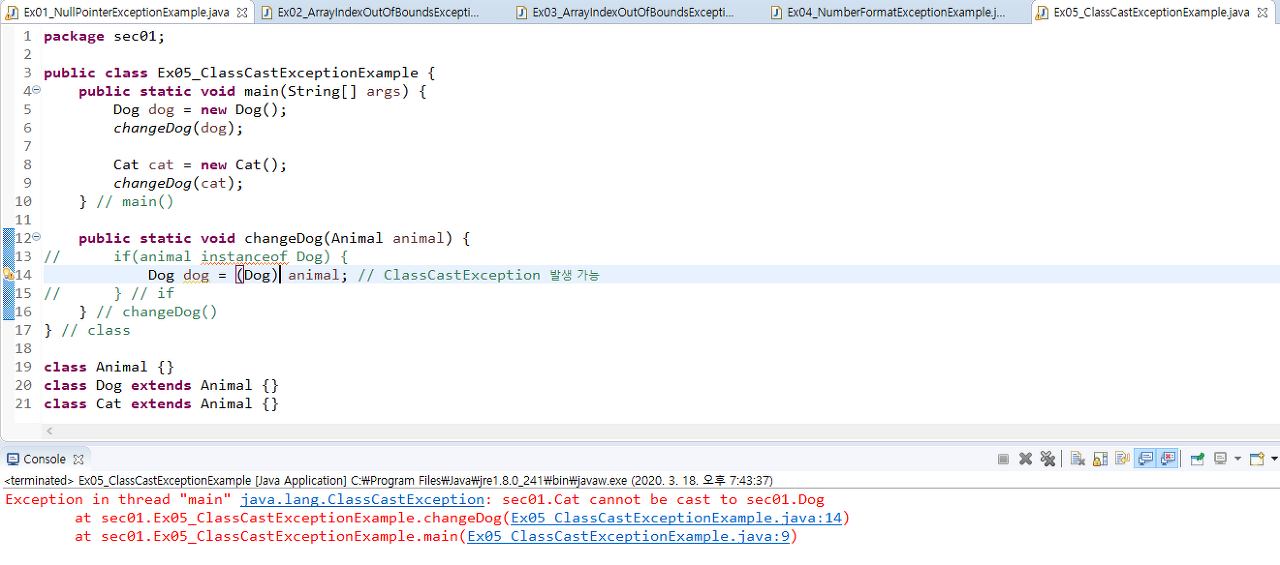Collapse the changeDog method fold at line 12

click(36, 237)
